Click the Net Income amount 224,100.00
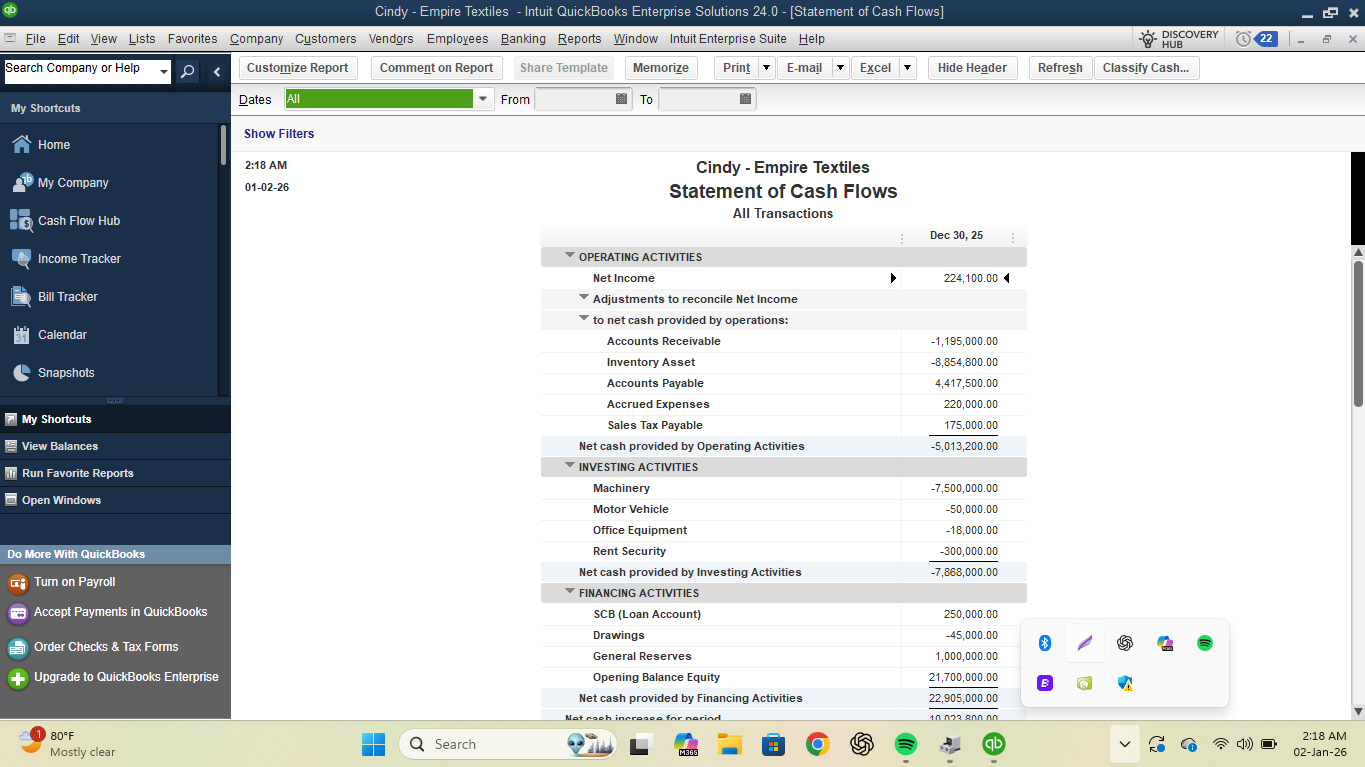 click(x=970, y=278)
